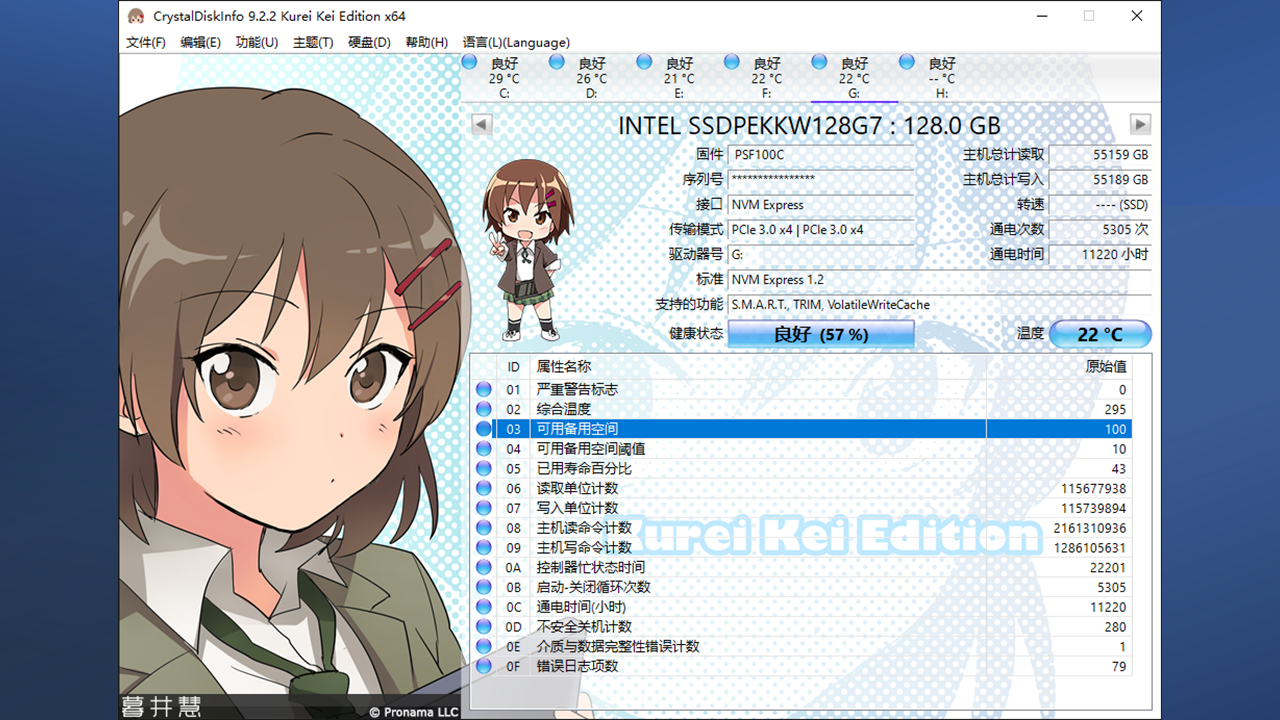Click the status orb for attribute 08 主机读命令计数
This screenshot has width=1280, height=720.
pos(484,528)
